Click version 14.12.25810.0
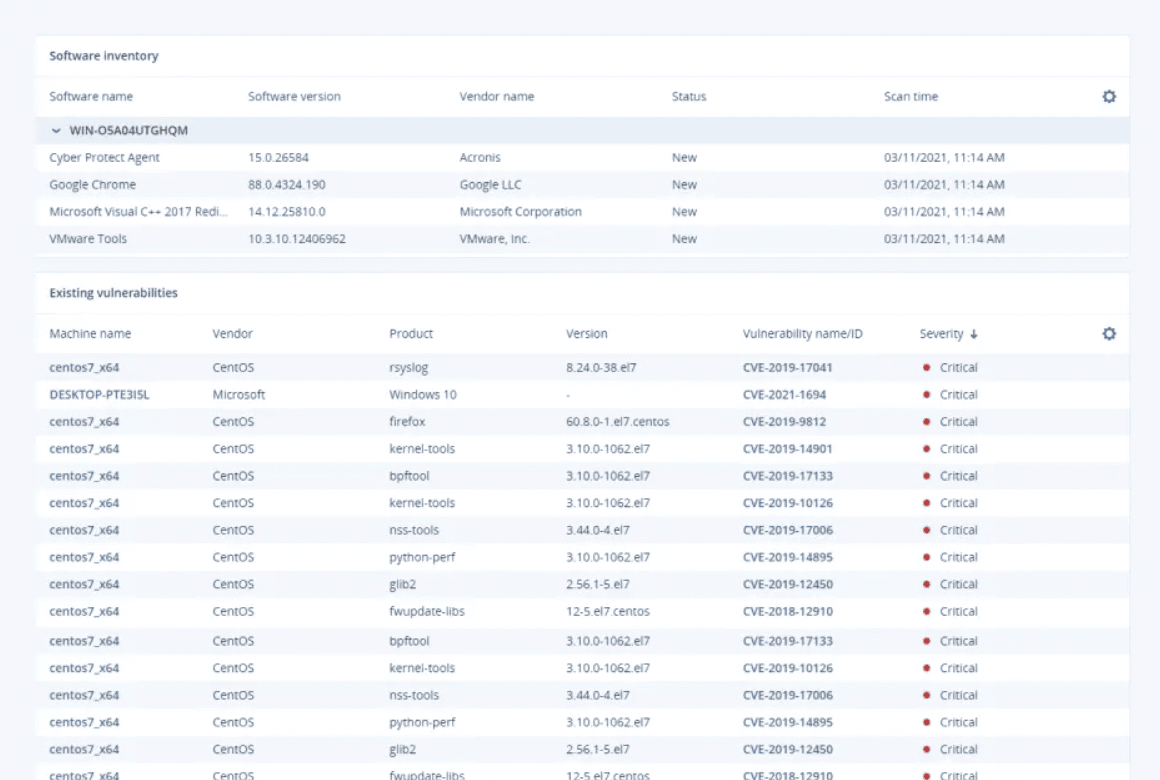The image size is (1160, 780). tap(286, 212)
